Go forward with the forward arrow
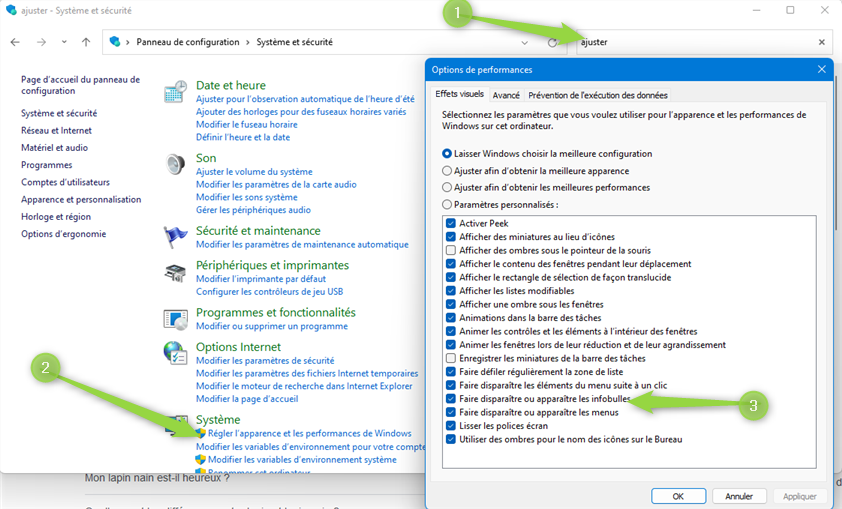 pyautogui.click(x=41, y=42)
